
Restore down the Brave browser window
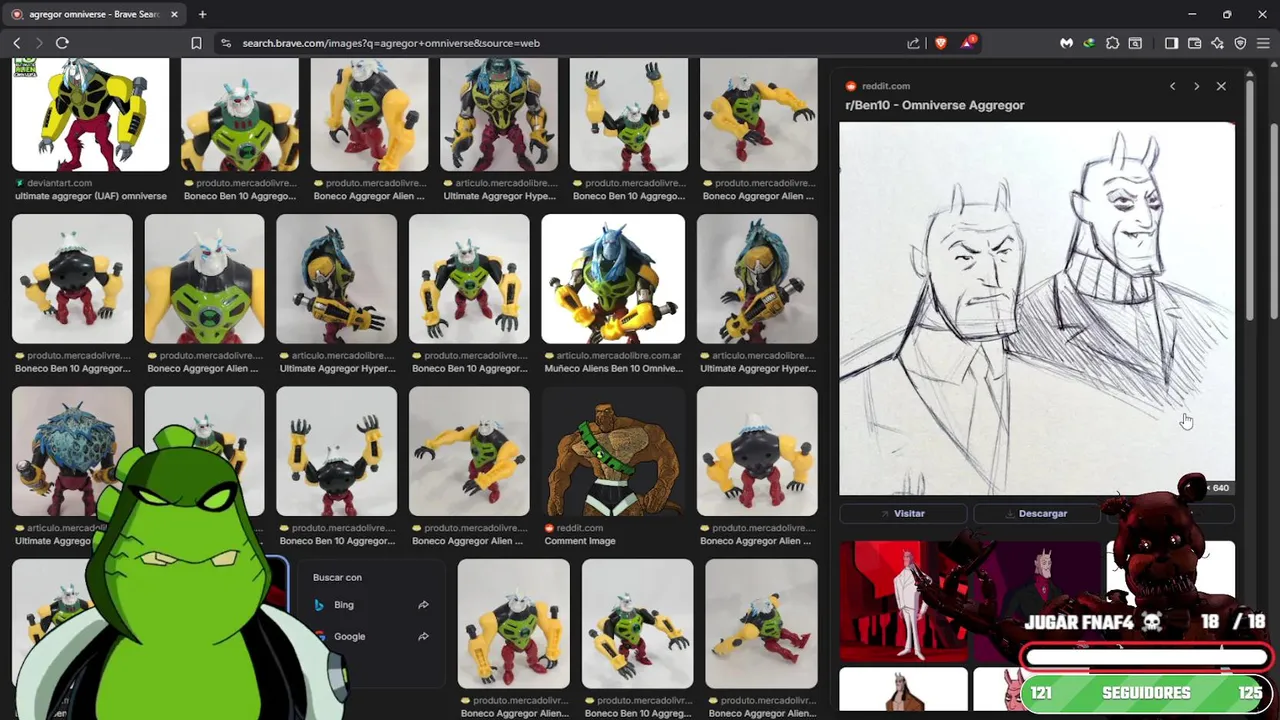[x=1227, y=14]
